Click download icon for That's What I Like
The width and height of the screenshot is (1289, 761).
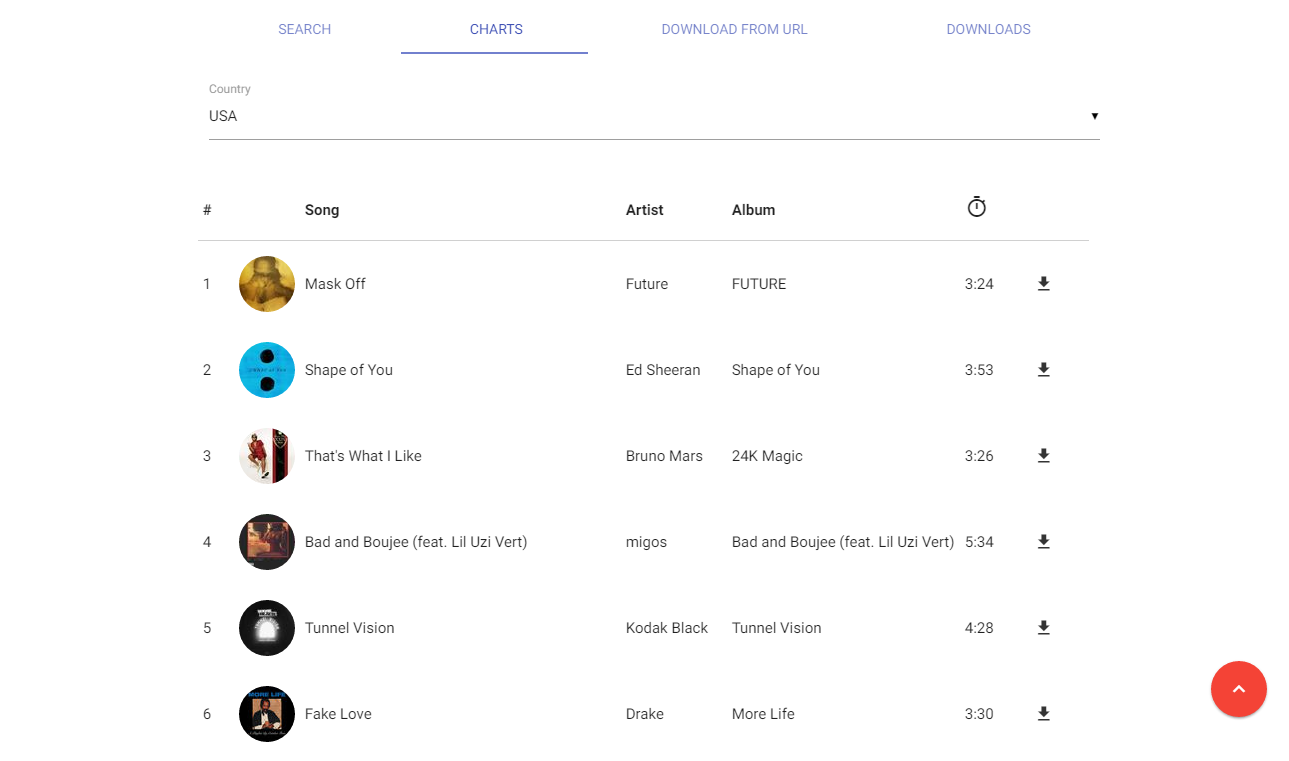pyautogui.click(x=1043, y=456)
